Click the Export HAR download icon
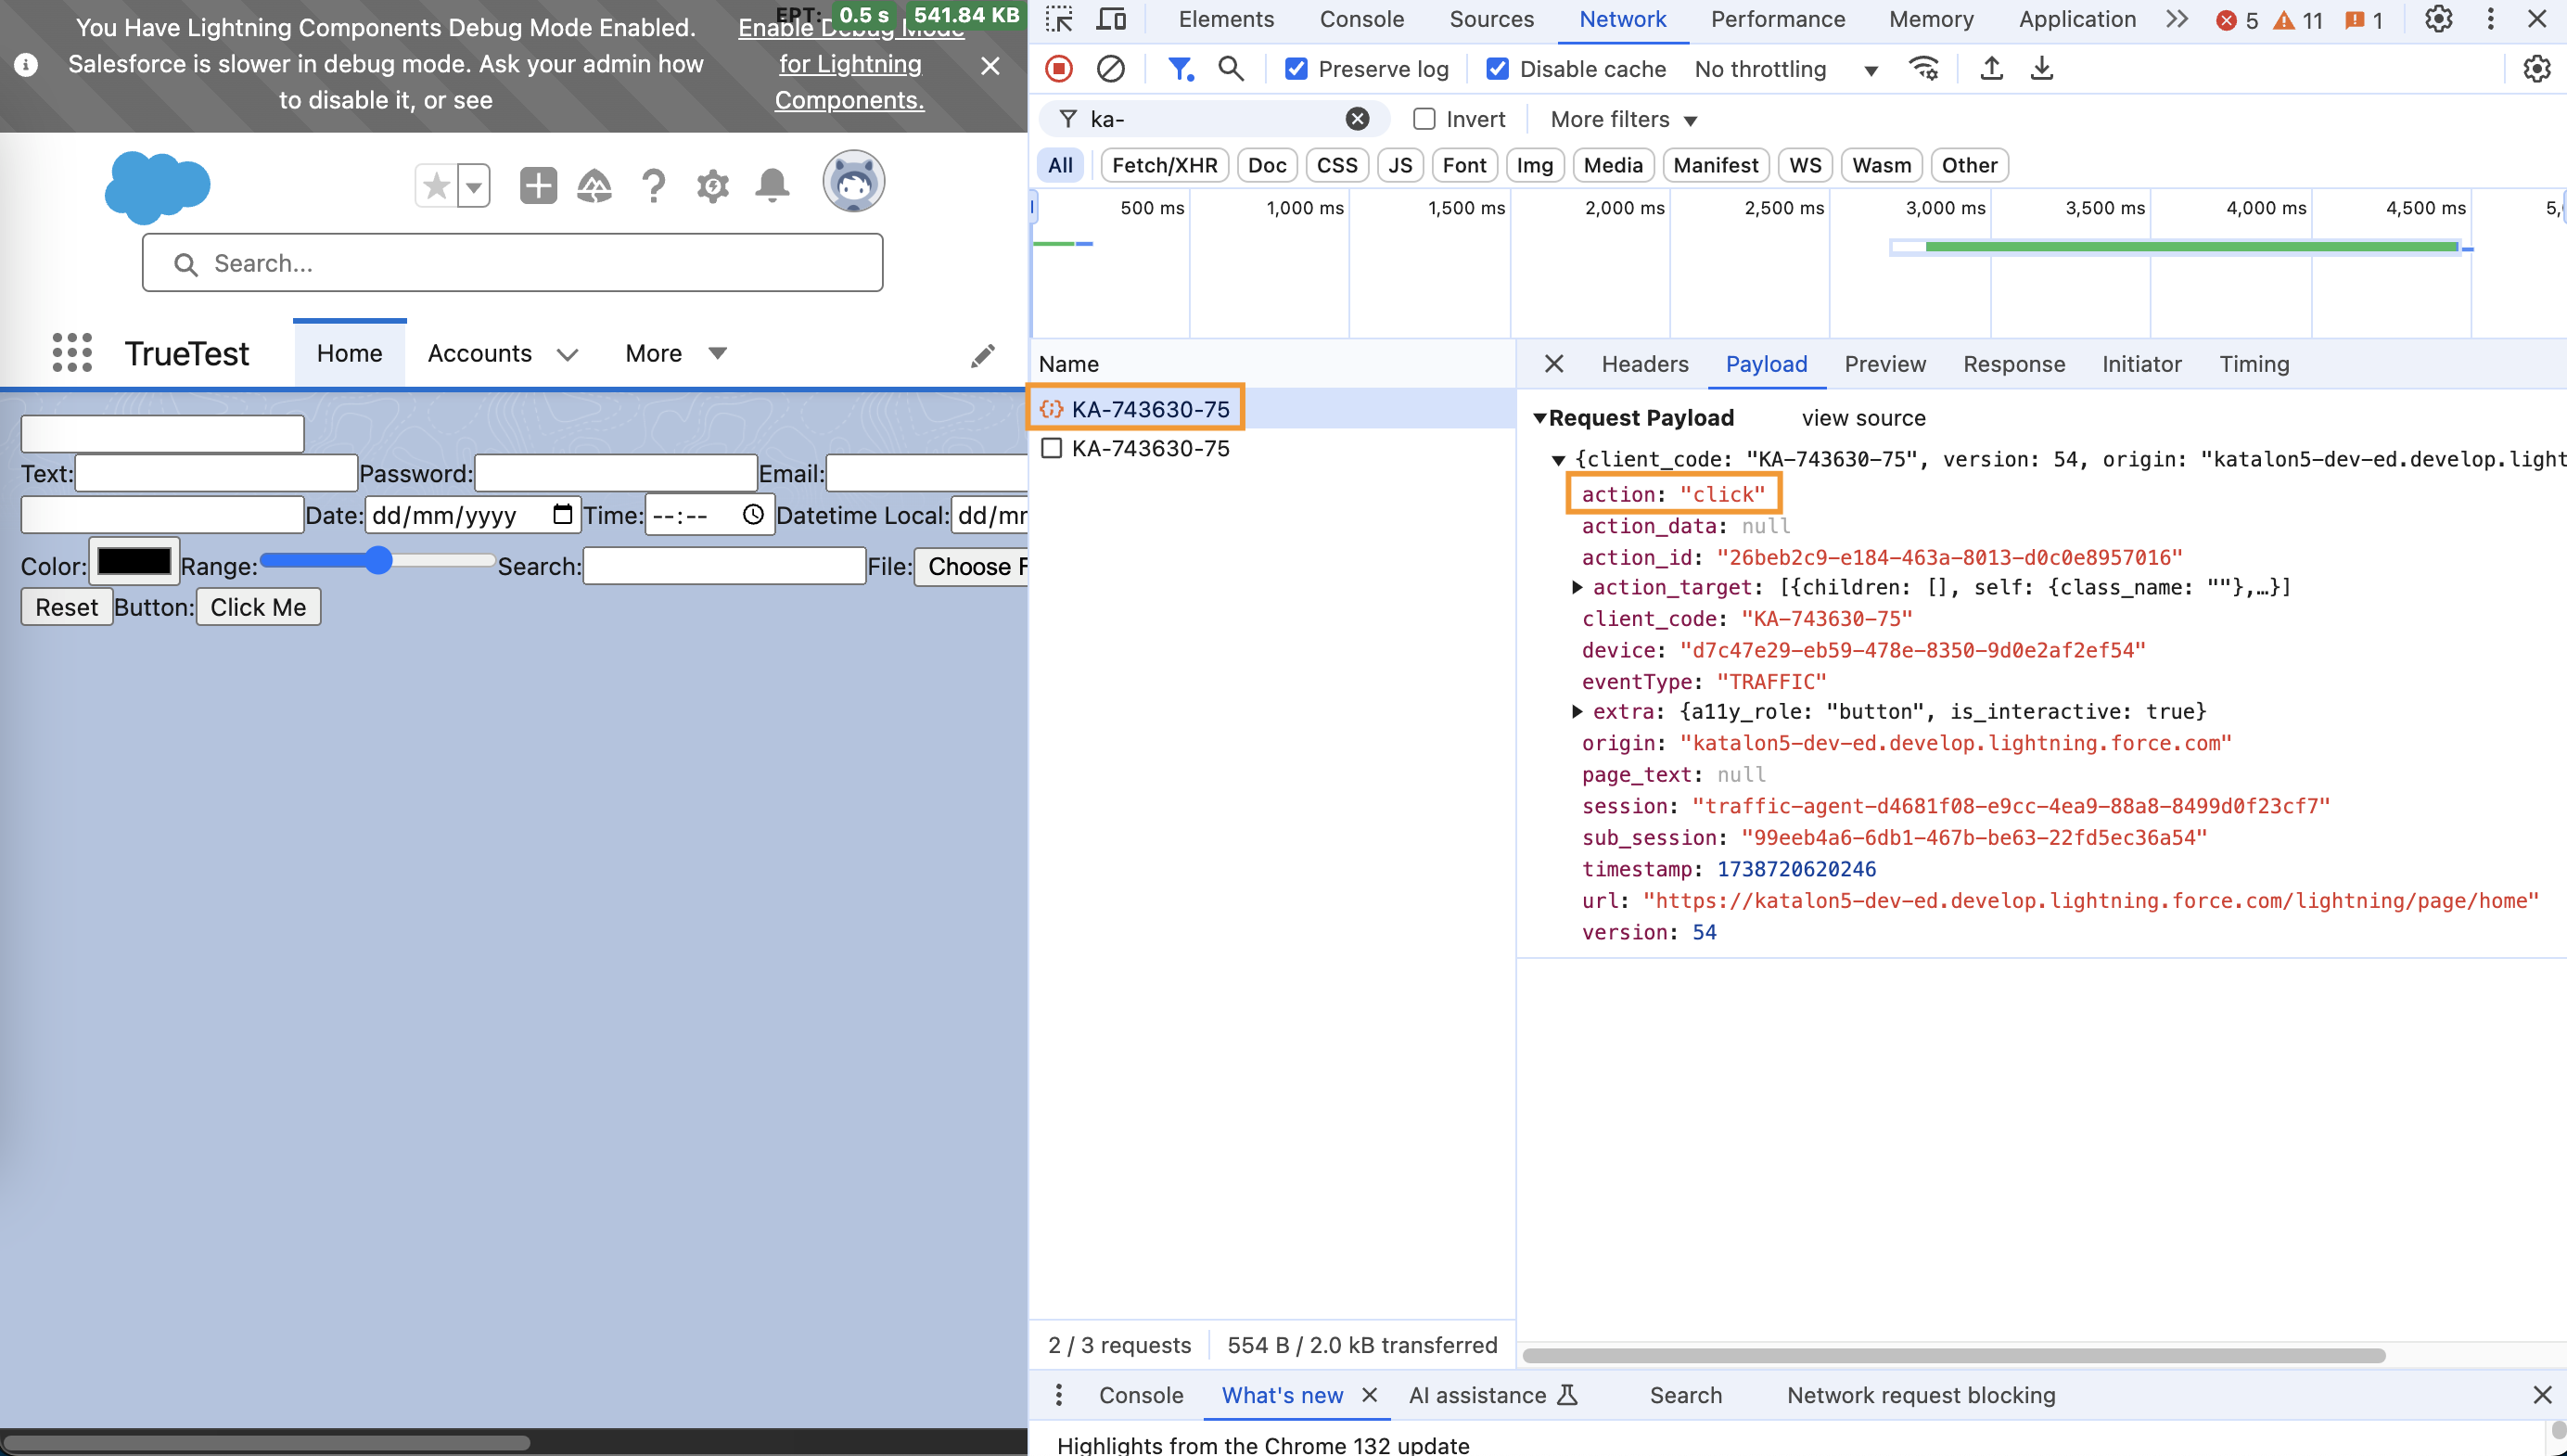Viewport: 2567px width, 1456px height. point(2042,69)
